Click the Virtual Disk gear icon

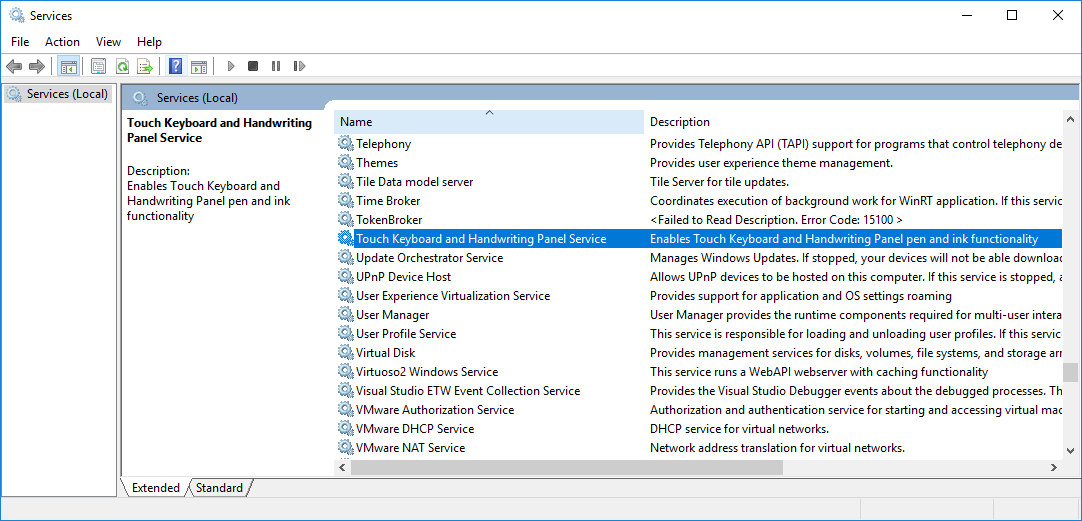[x=345, y=353]
